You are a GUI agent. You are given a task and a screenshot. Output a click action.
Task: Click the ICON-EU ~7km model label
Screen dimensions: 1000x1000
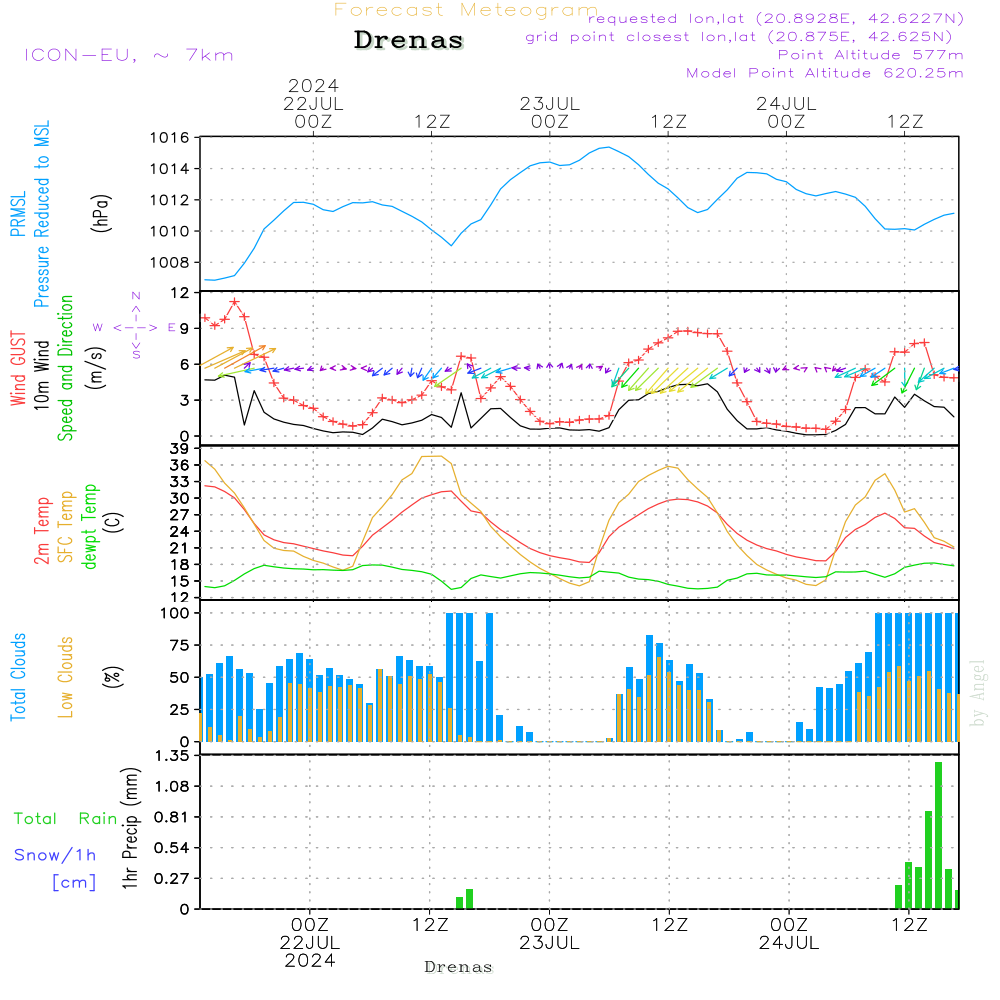click(x=128, y=55)
